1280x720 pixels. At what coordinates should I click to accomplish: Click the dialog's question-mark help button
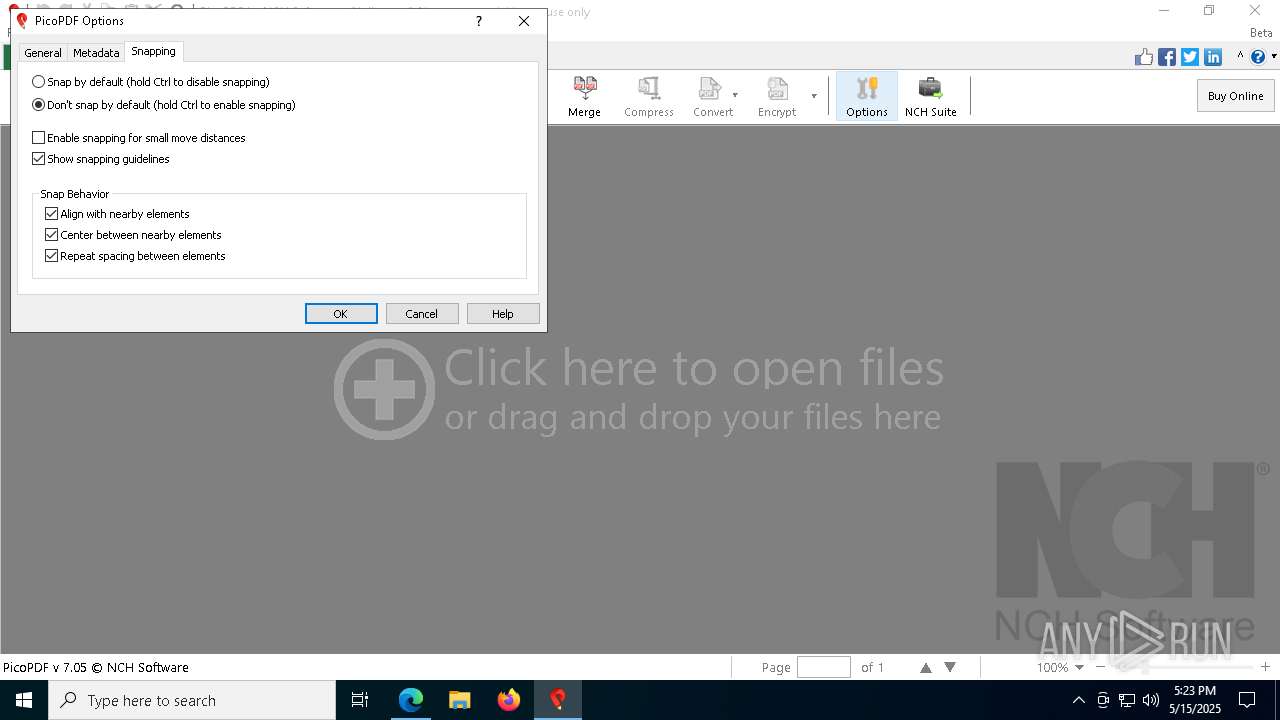[x=478, y=21]
